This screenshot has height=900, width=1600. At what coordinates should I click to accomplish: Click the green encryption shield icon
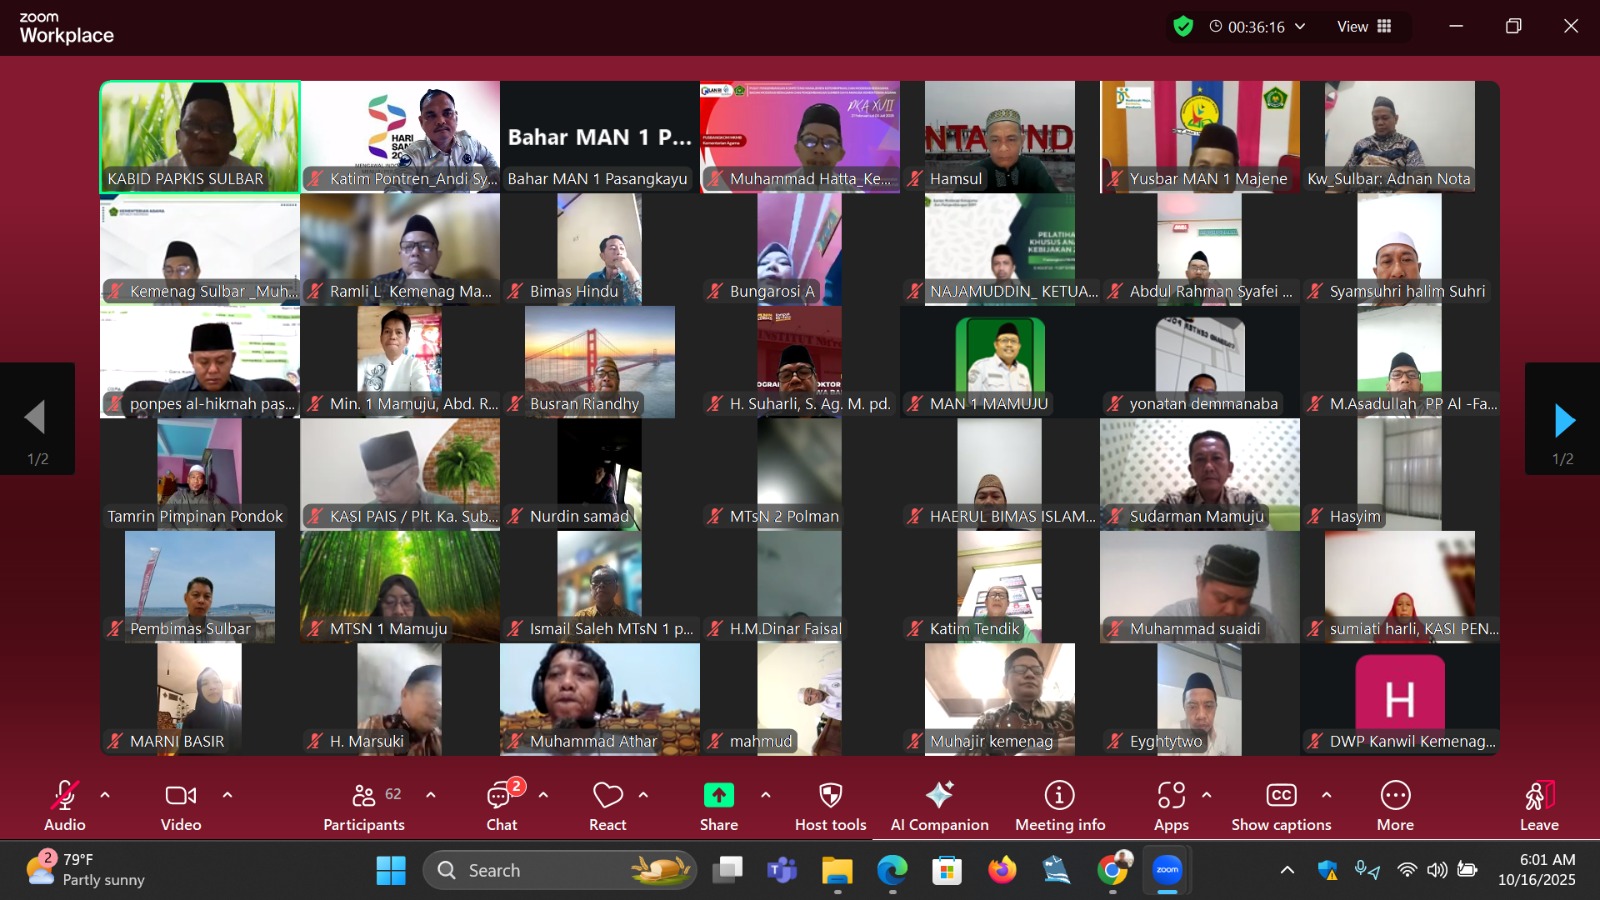coord(1183,27)
